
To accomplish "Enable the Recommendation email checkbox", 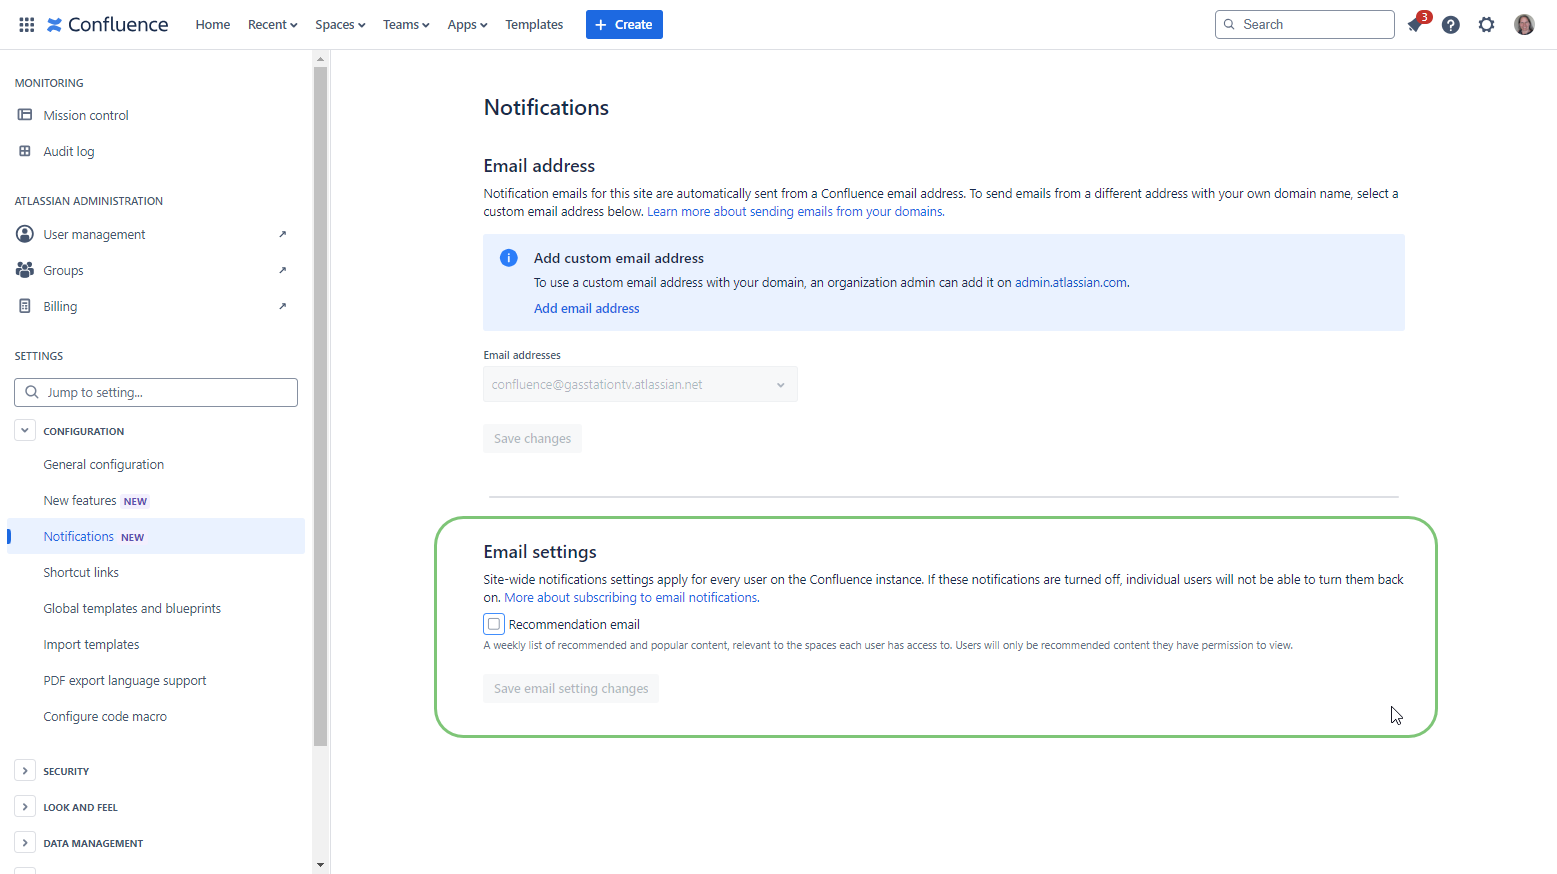I will (493, 623).
